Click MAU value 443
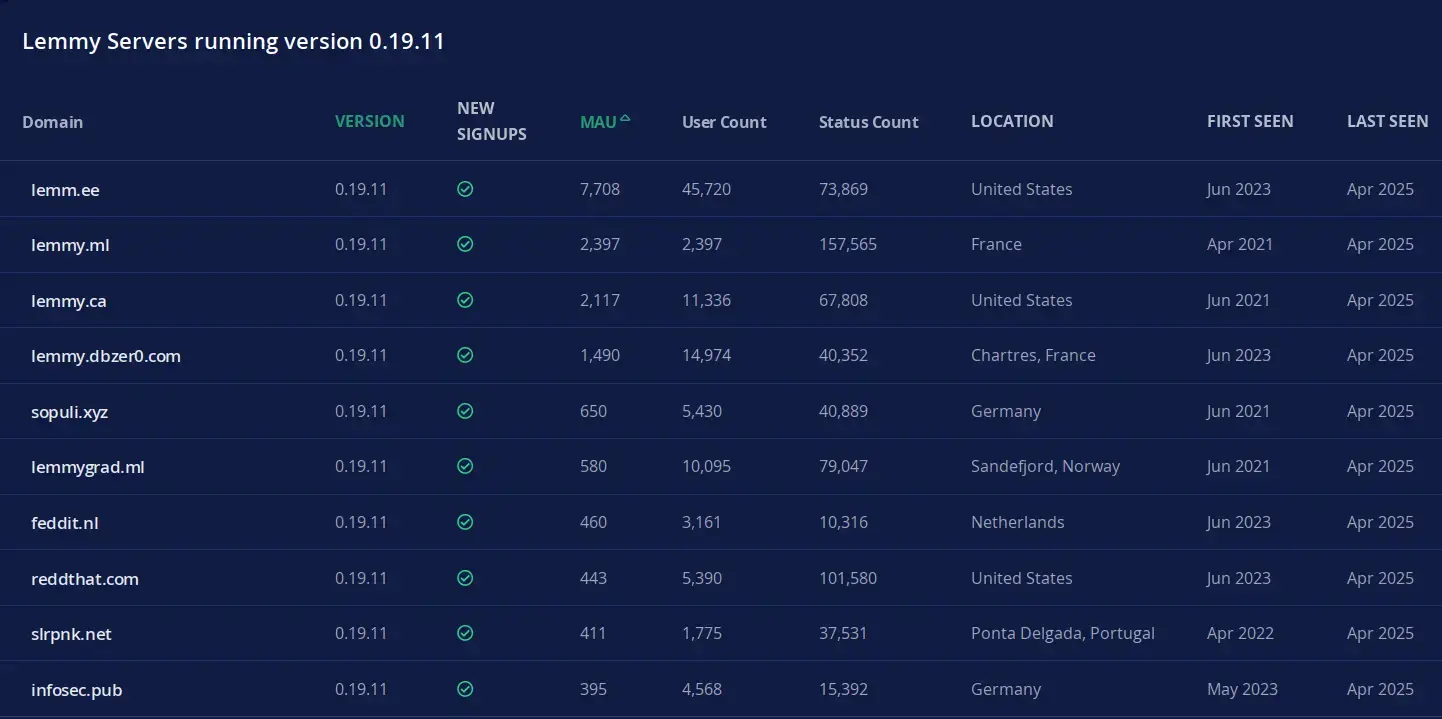Image resolution: width=1442 pixels, height=719 pixels. click(x=593, y=578)
